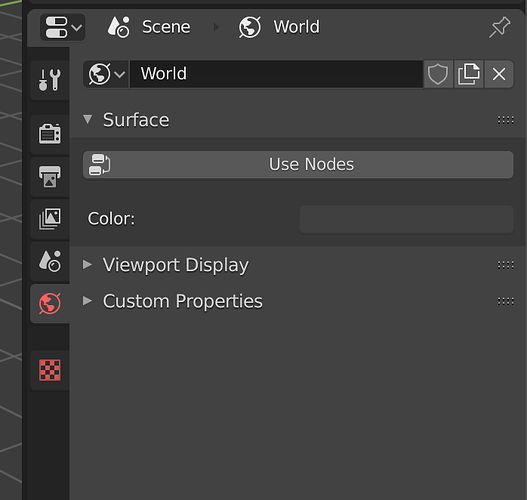Click the Viewport Display panel grip dots

click(505, 265)
